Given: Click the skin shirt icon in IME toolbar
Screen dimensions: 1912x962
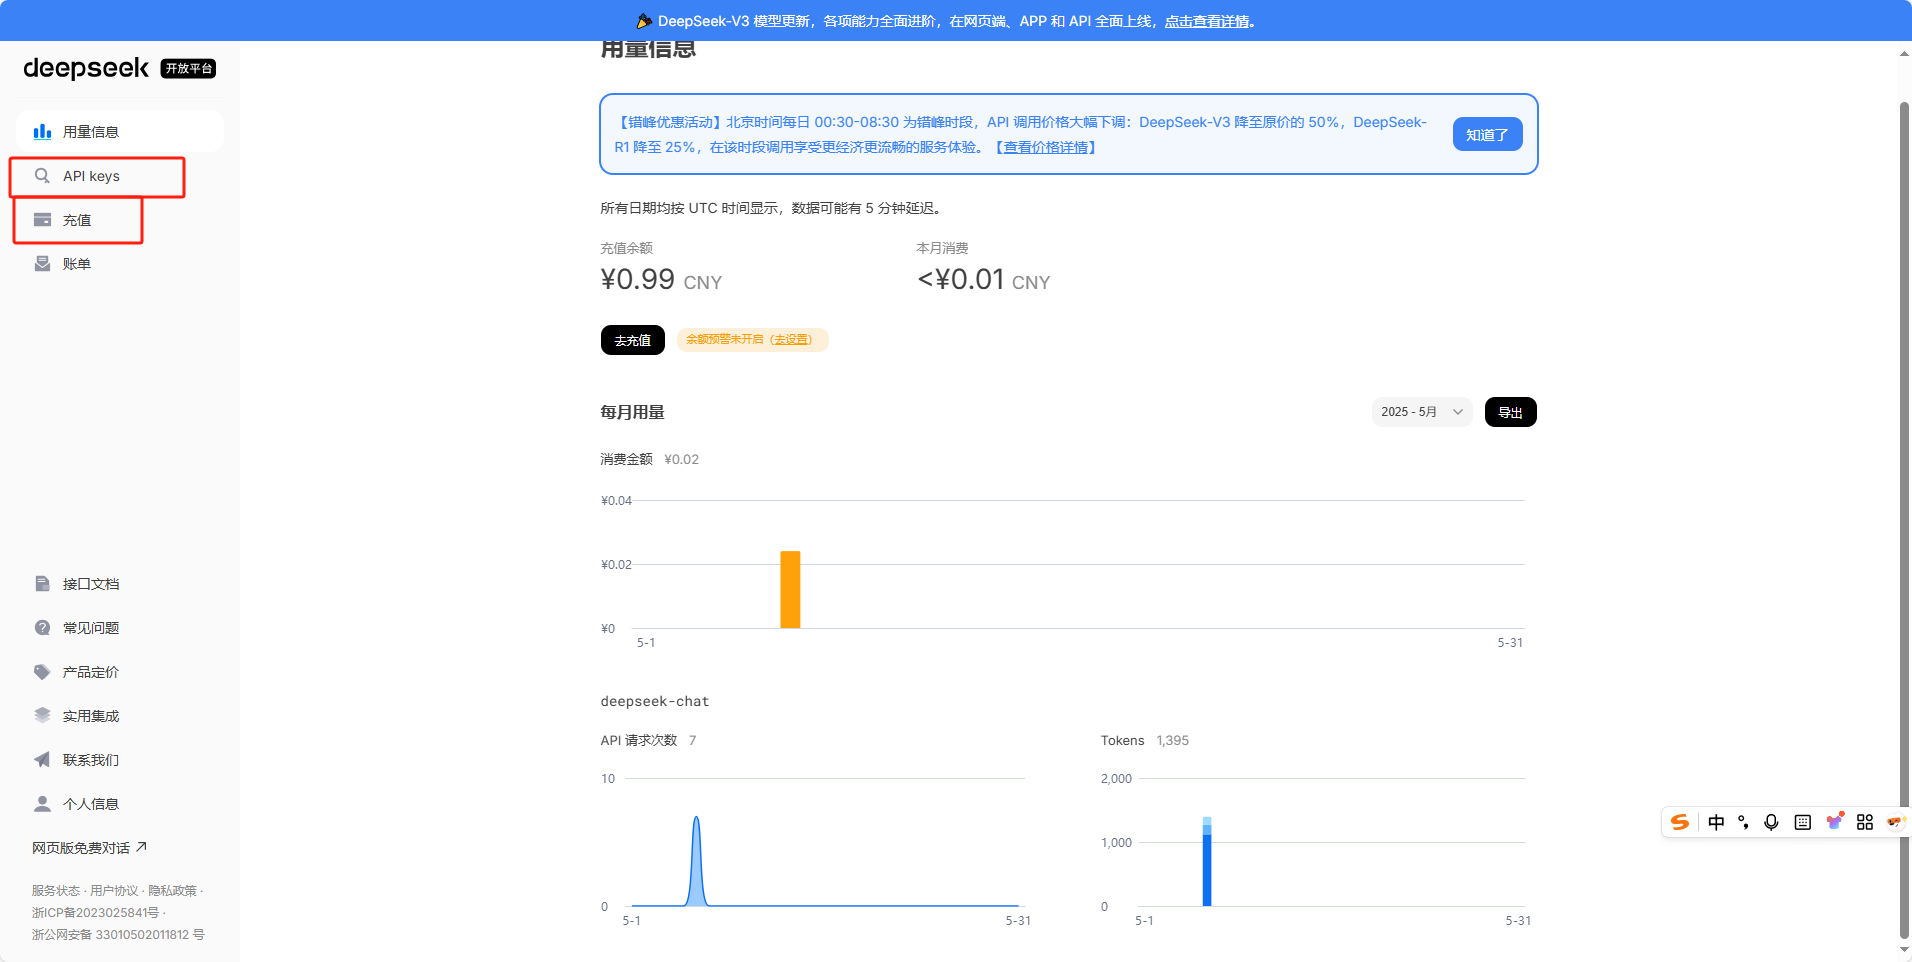Looking at the screenshot, I should [x=1834, y=822].
